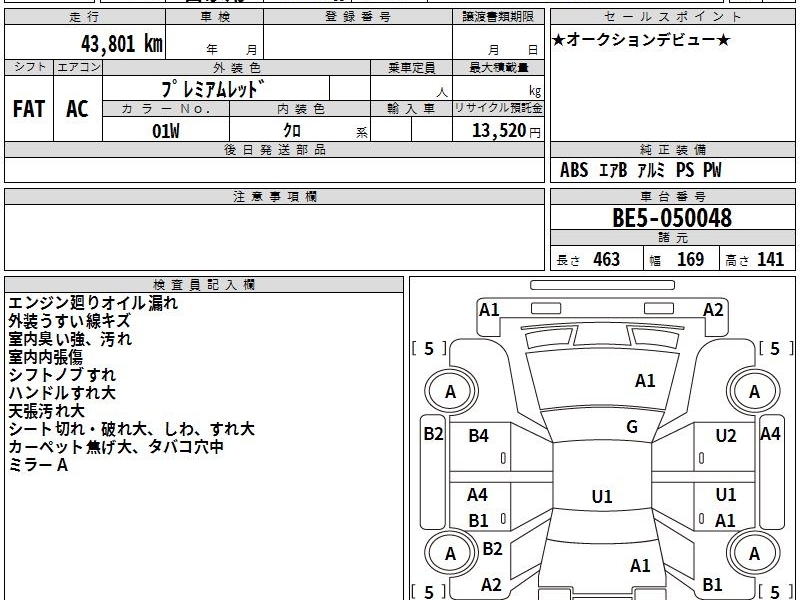Click the 車台番号 header

point(672,196)
